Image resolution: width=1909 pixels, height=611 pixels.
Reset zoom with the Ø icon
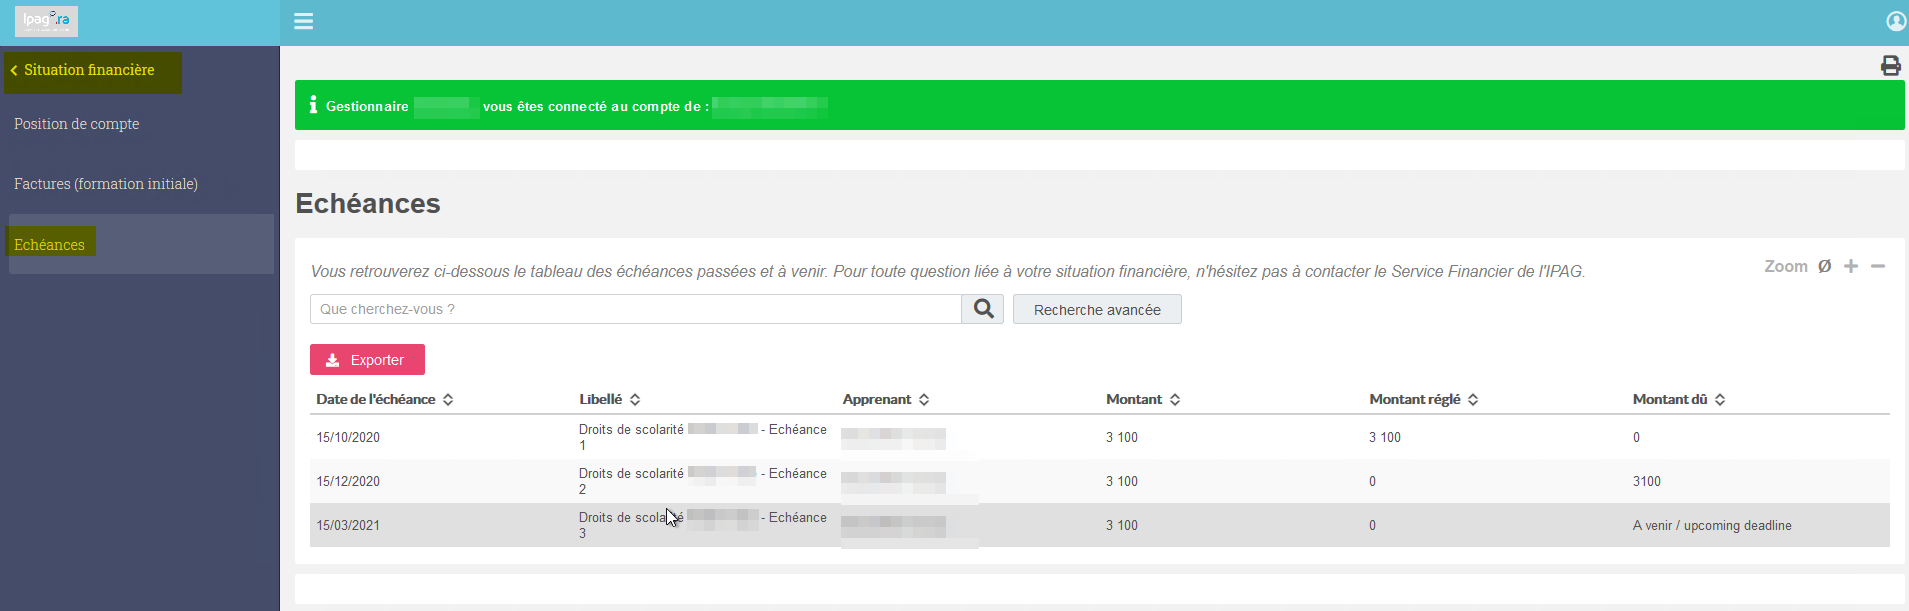[x=1825, y=266]
